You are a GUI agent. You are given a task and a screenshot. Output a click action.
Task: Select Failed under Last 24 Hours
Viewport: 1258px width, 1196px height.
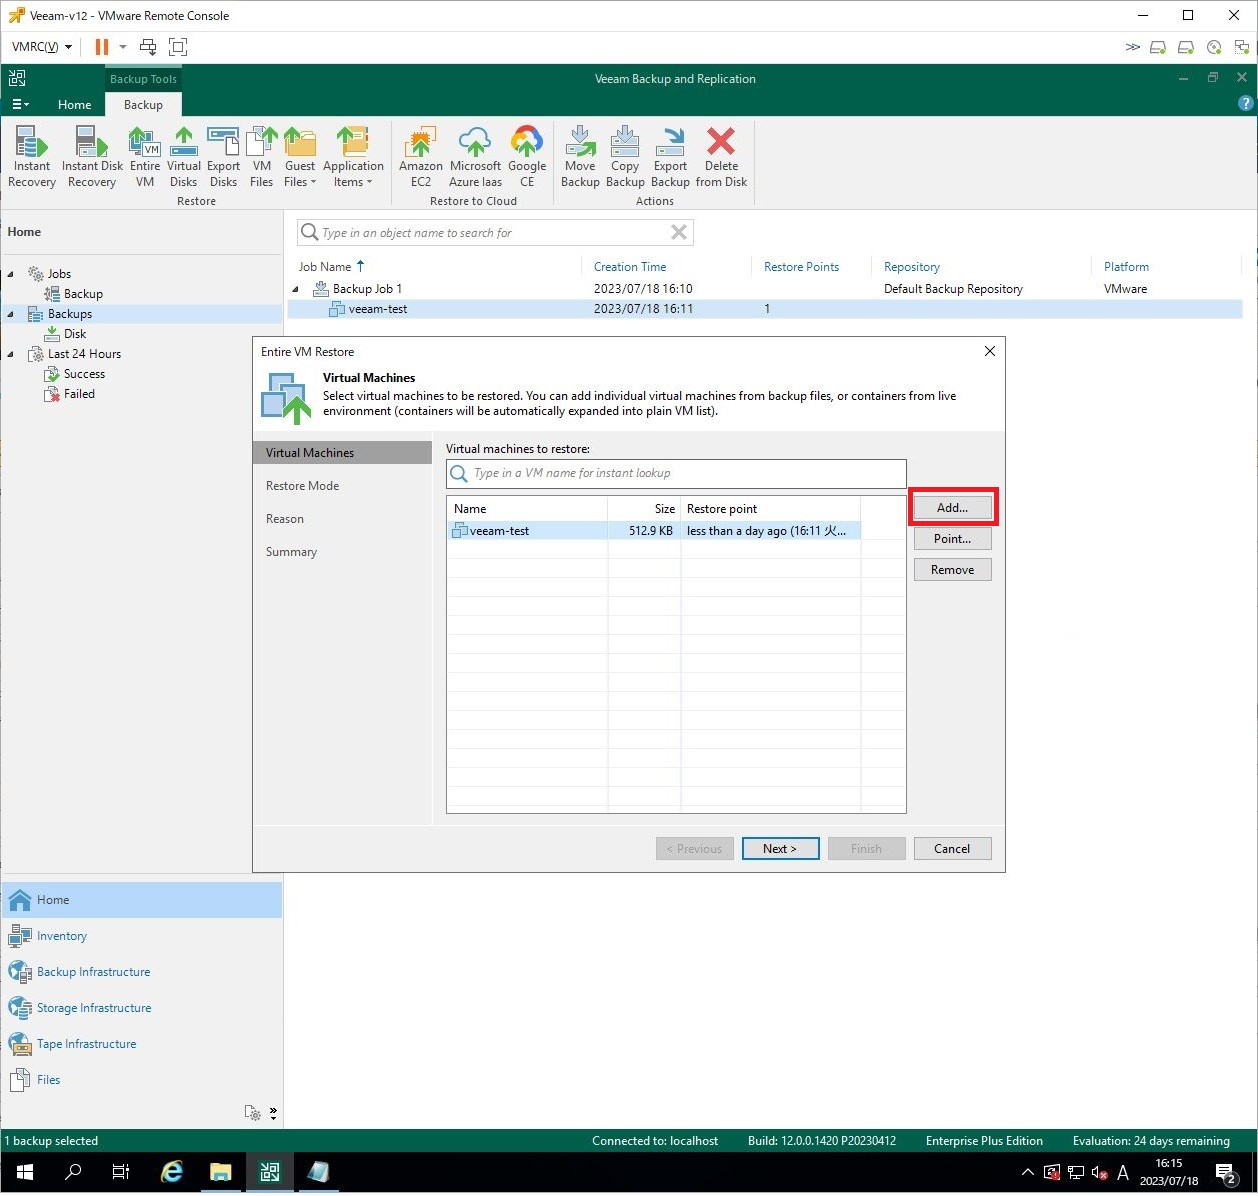click(79, 394)
